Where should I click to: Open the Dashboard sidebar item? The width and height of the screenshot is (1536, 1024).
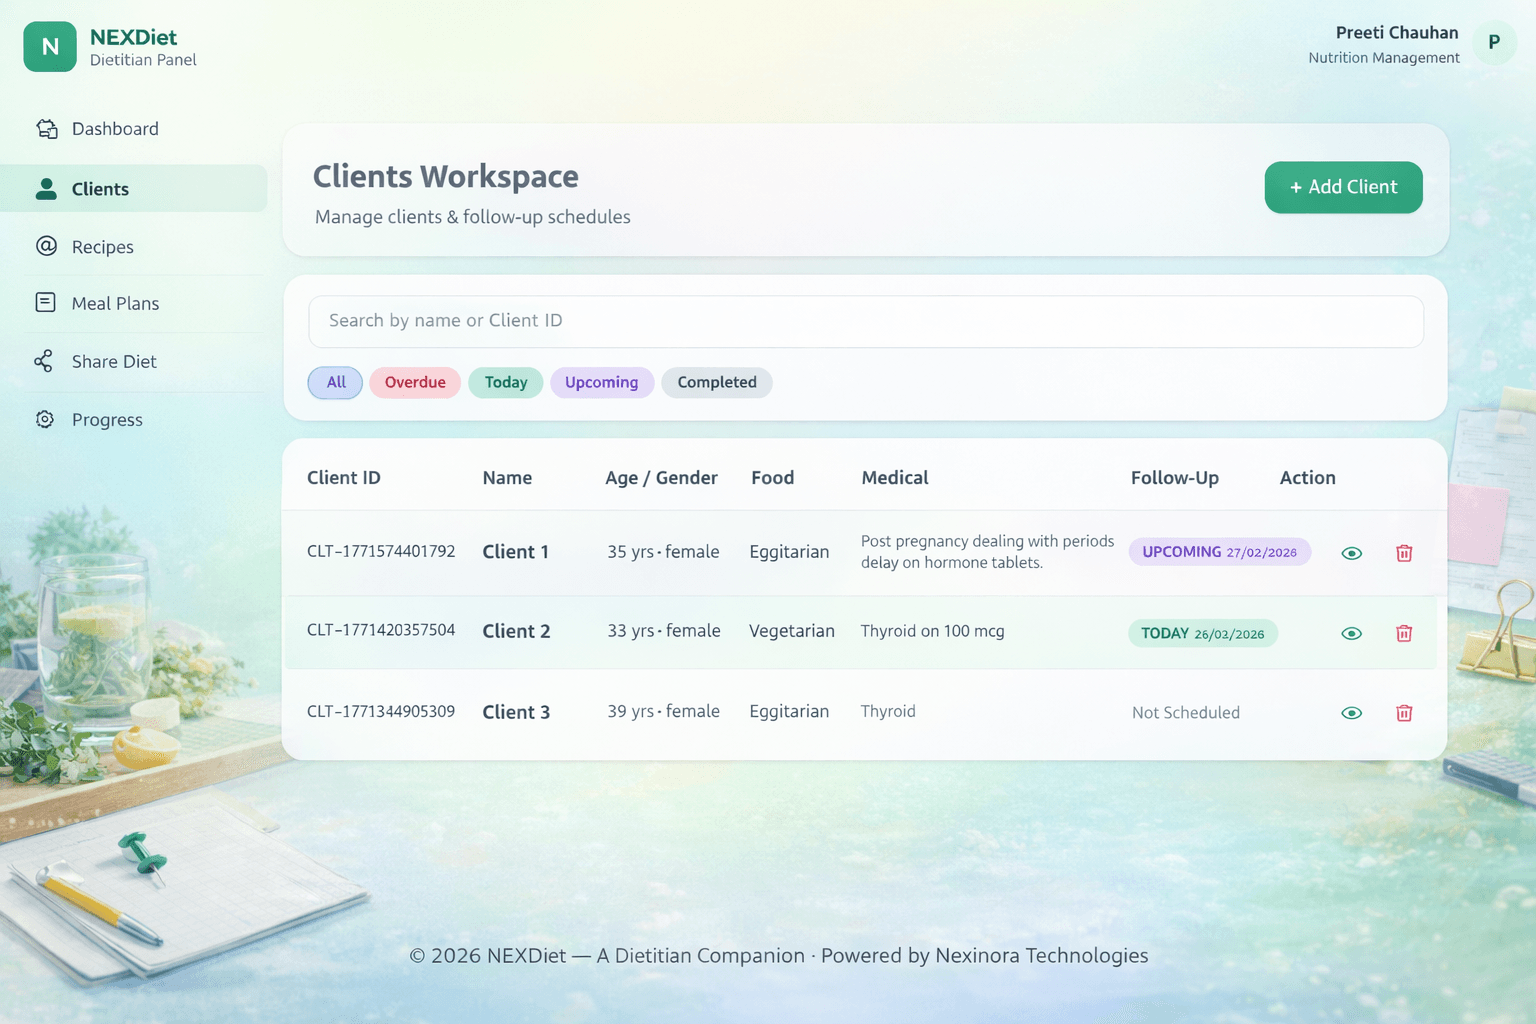[x=114, y=129]
